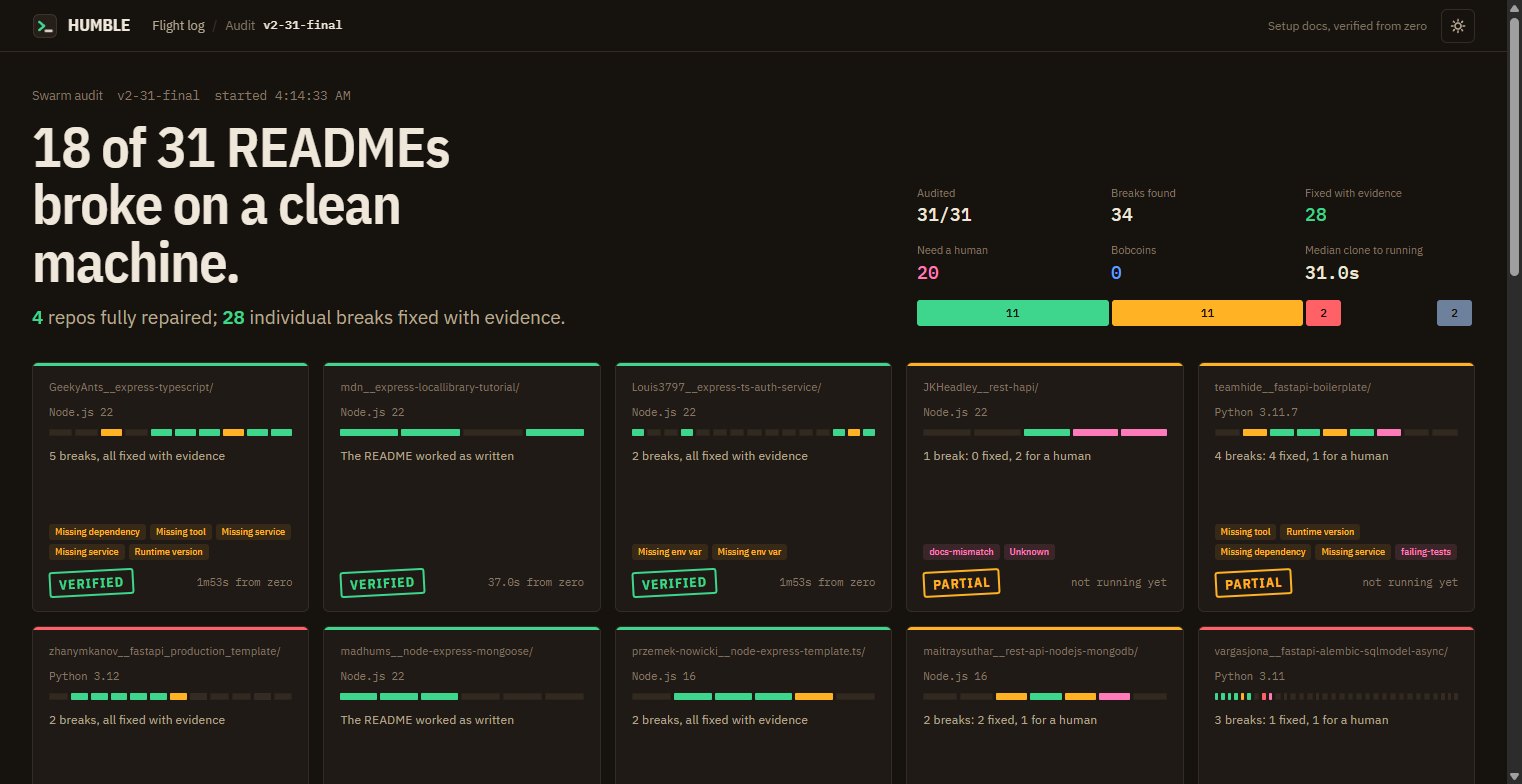Click the VERIFIED stamp on GeekyAnts card
1522x784 pixels.
pos(91,583)
